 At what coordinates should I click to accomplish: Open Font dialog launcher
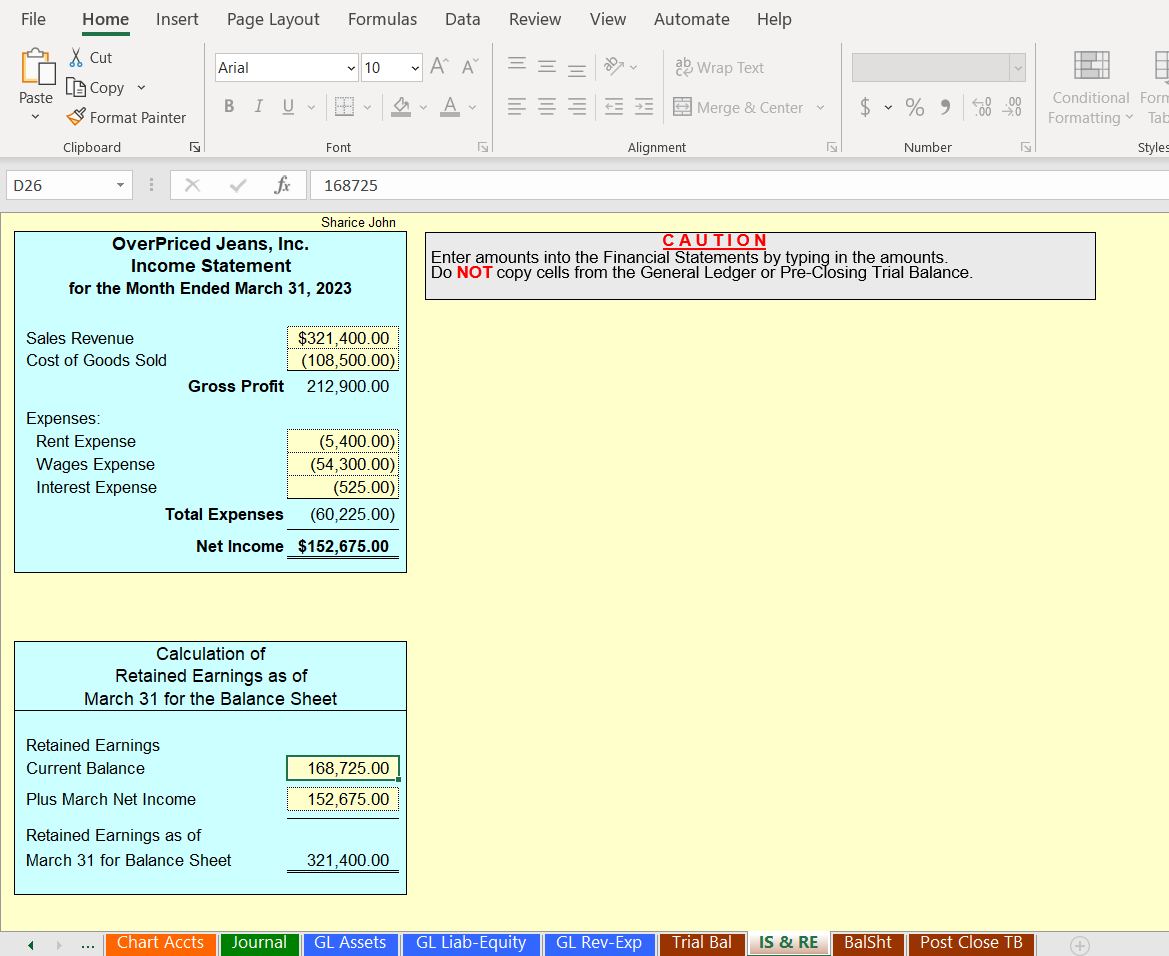(x=483, y=148)
